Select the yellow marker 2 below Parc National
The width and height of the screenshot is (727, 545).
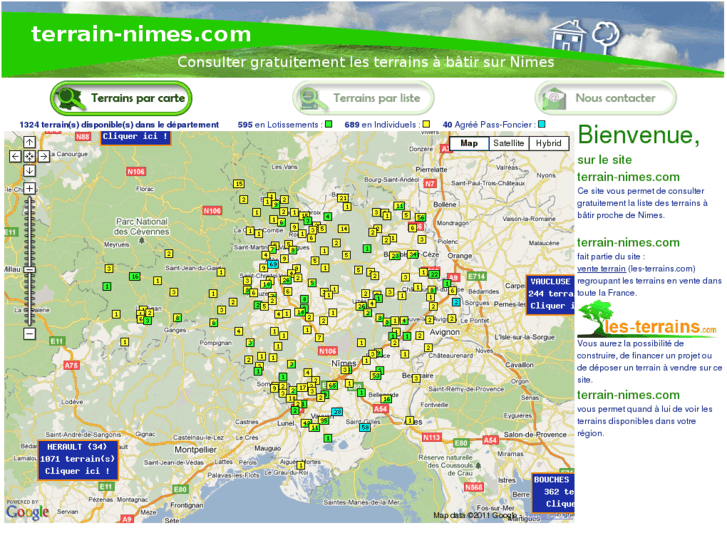click(169, 254)
